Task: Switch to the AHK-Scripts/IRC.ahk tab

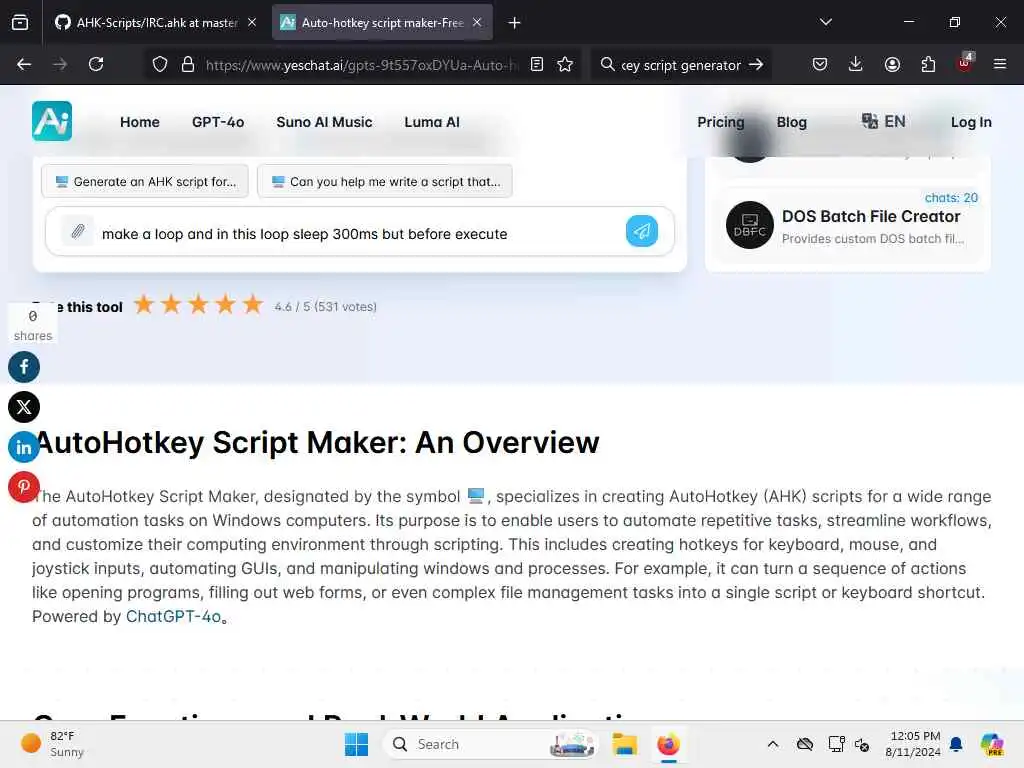Action: [x=155, y=23]
